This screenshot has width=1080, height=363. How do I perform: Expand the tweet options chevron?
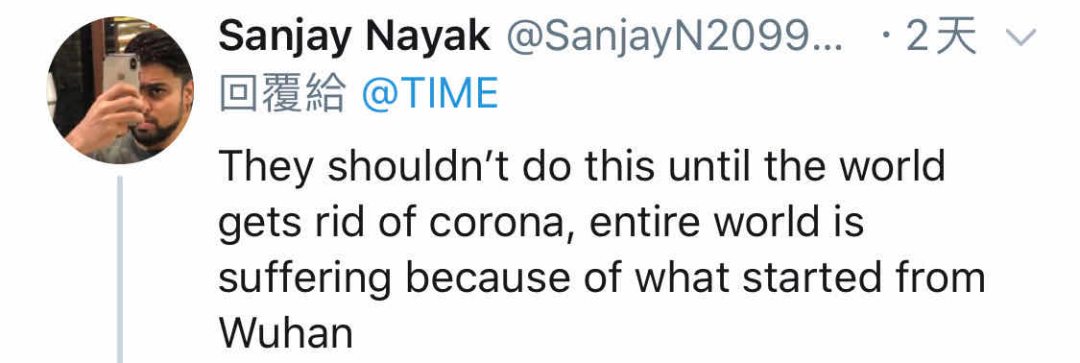pos(1021,39)
